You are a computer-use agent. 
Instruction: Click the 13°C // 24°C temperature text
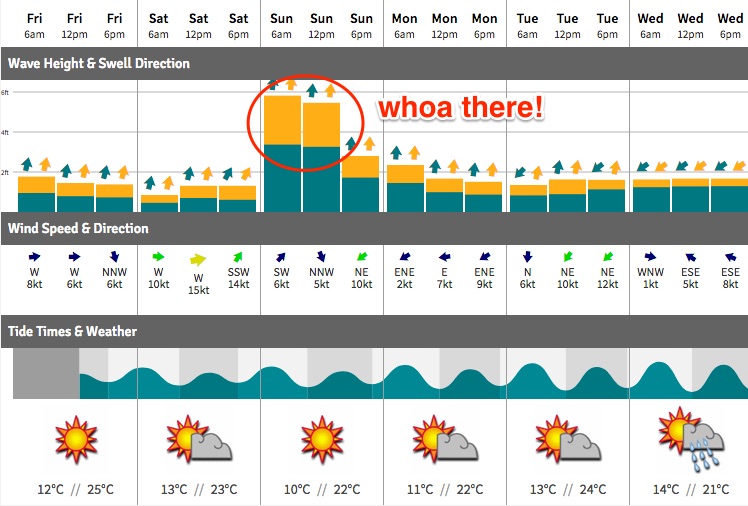(568, 489)
